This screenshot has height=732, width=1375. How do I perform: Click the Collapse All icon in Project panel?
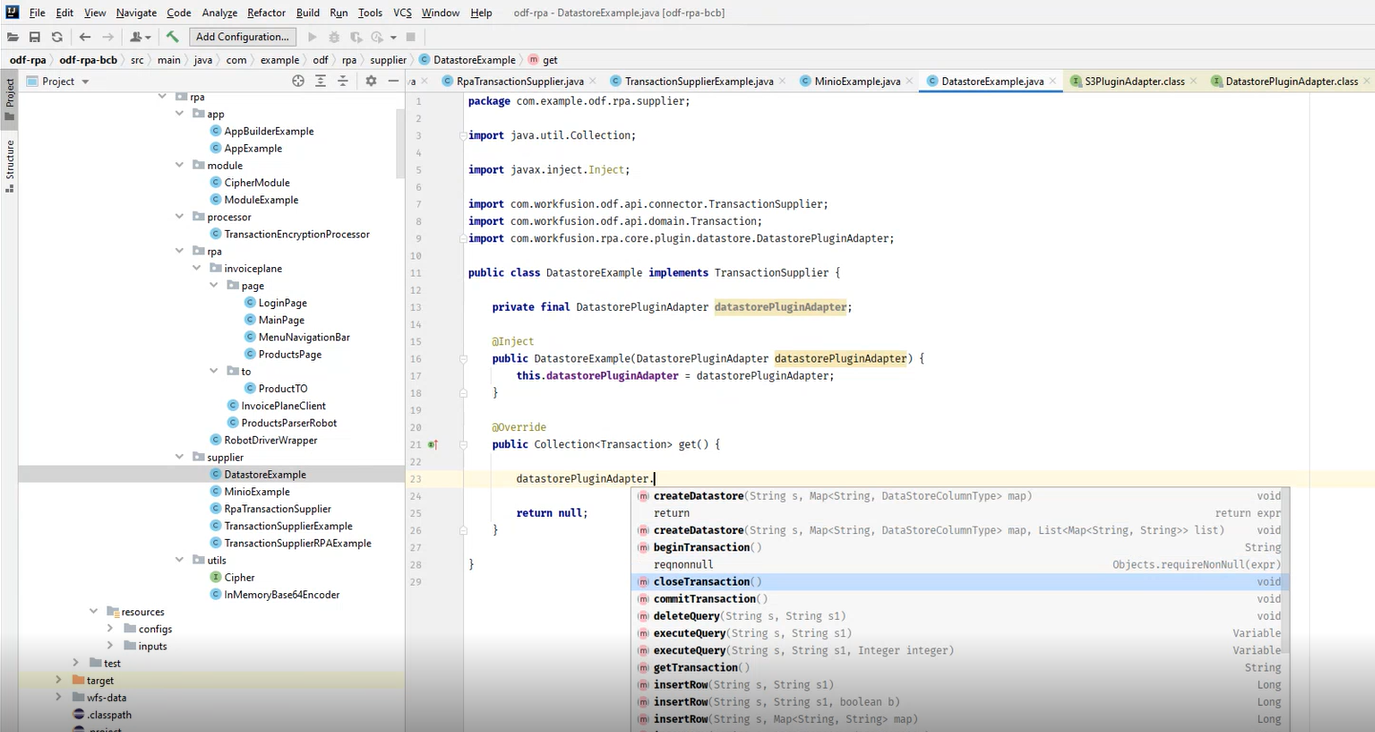click(x=342, y=81)
